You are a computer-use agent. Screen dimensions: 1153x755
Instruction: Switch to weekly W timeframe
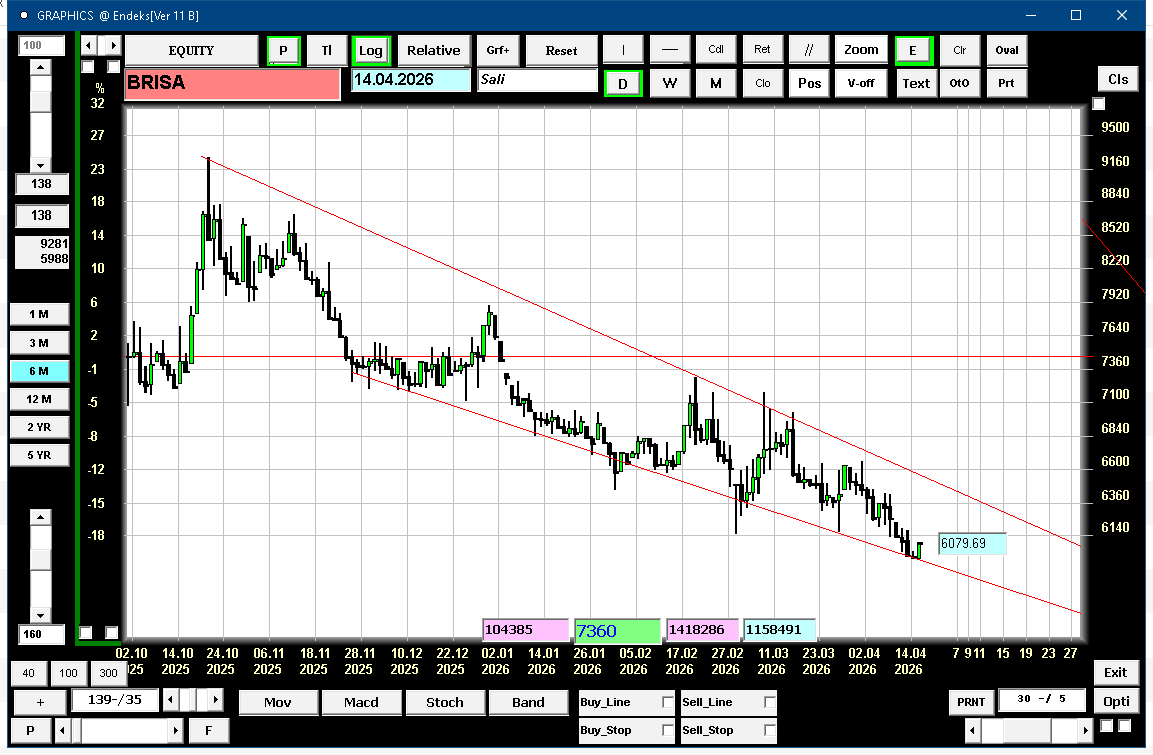670,83
